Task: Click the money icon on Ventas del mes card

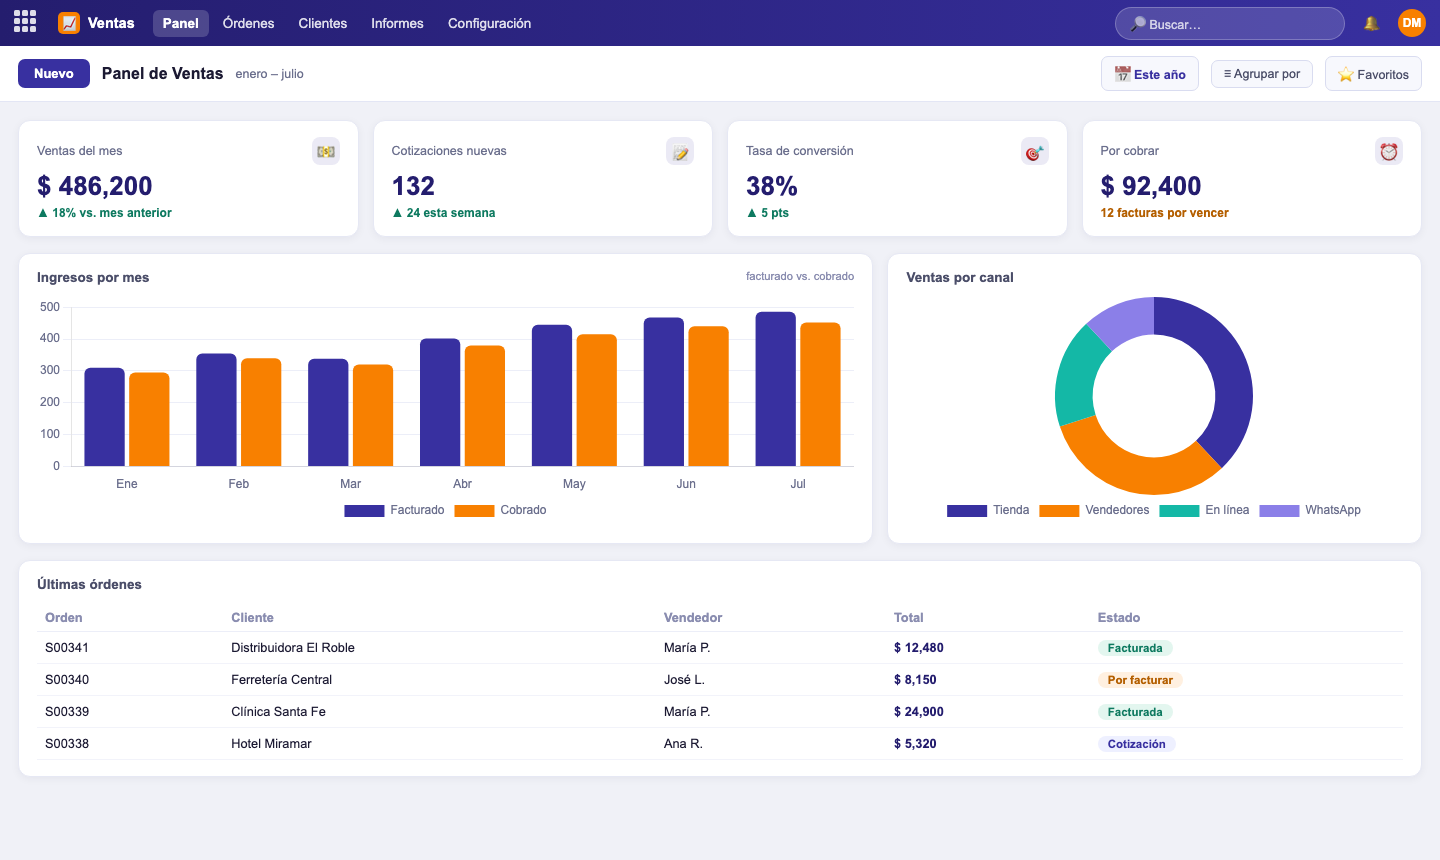Action: (x=326, y=151)
